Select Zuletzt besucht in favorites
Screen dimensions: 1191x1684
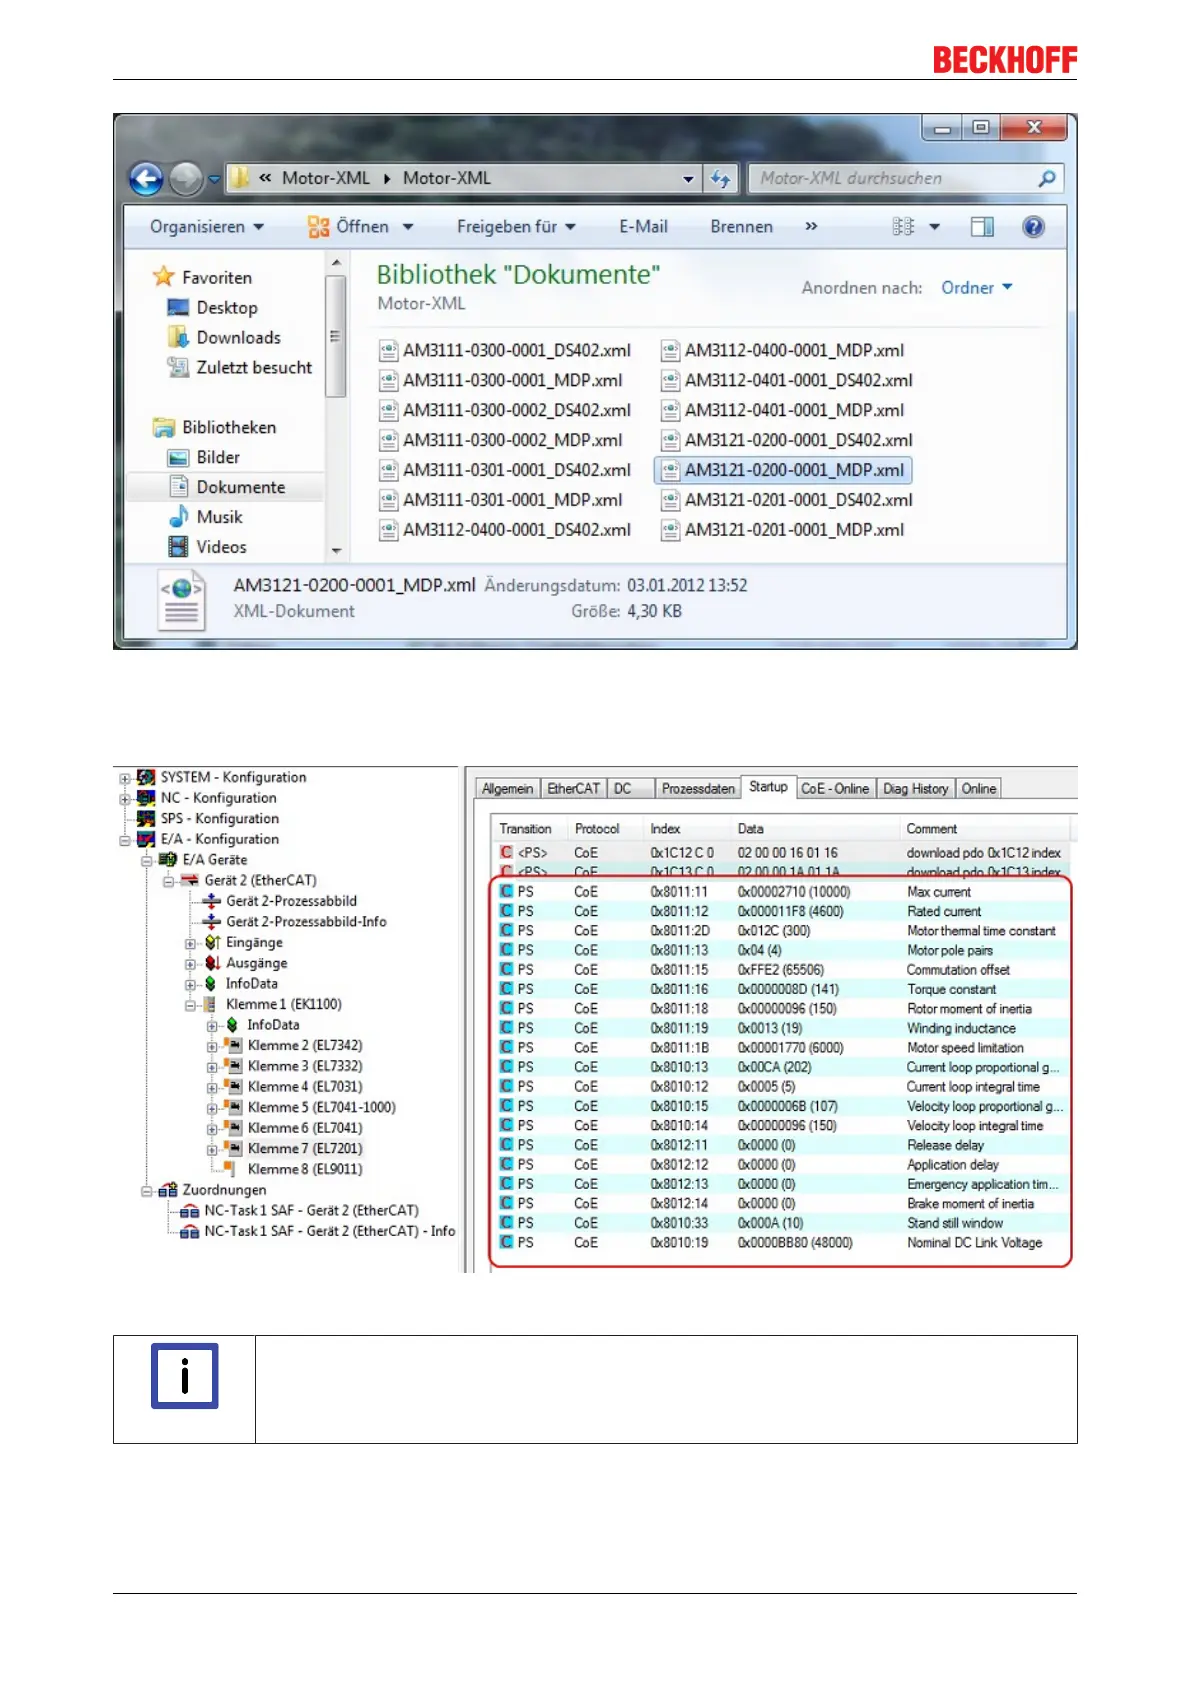[254, 368]
